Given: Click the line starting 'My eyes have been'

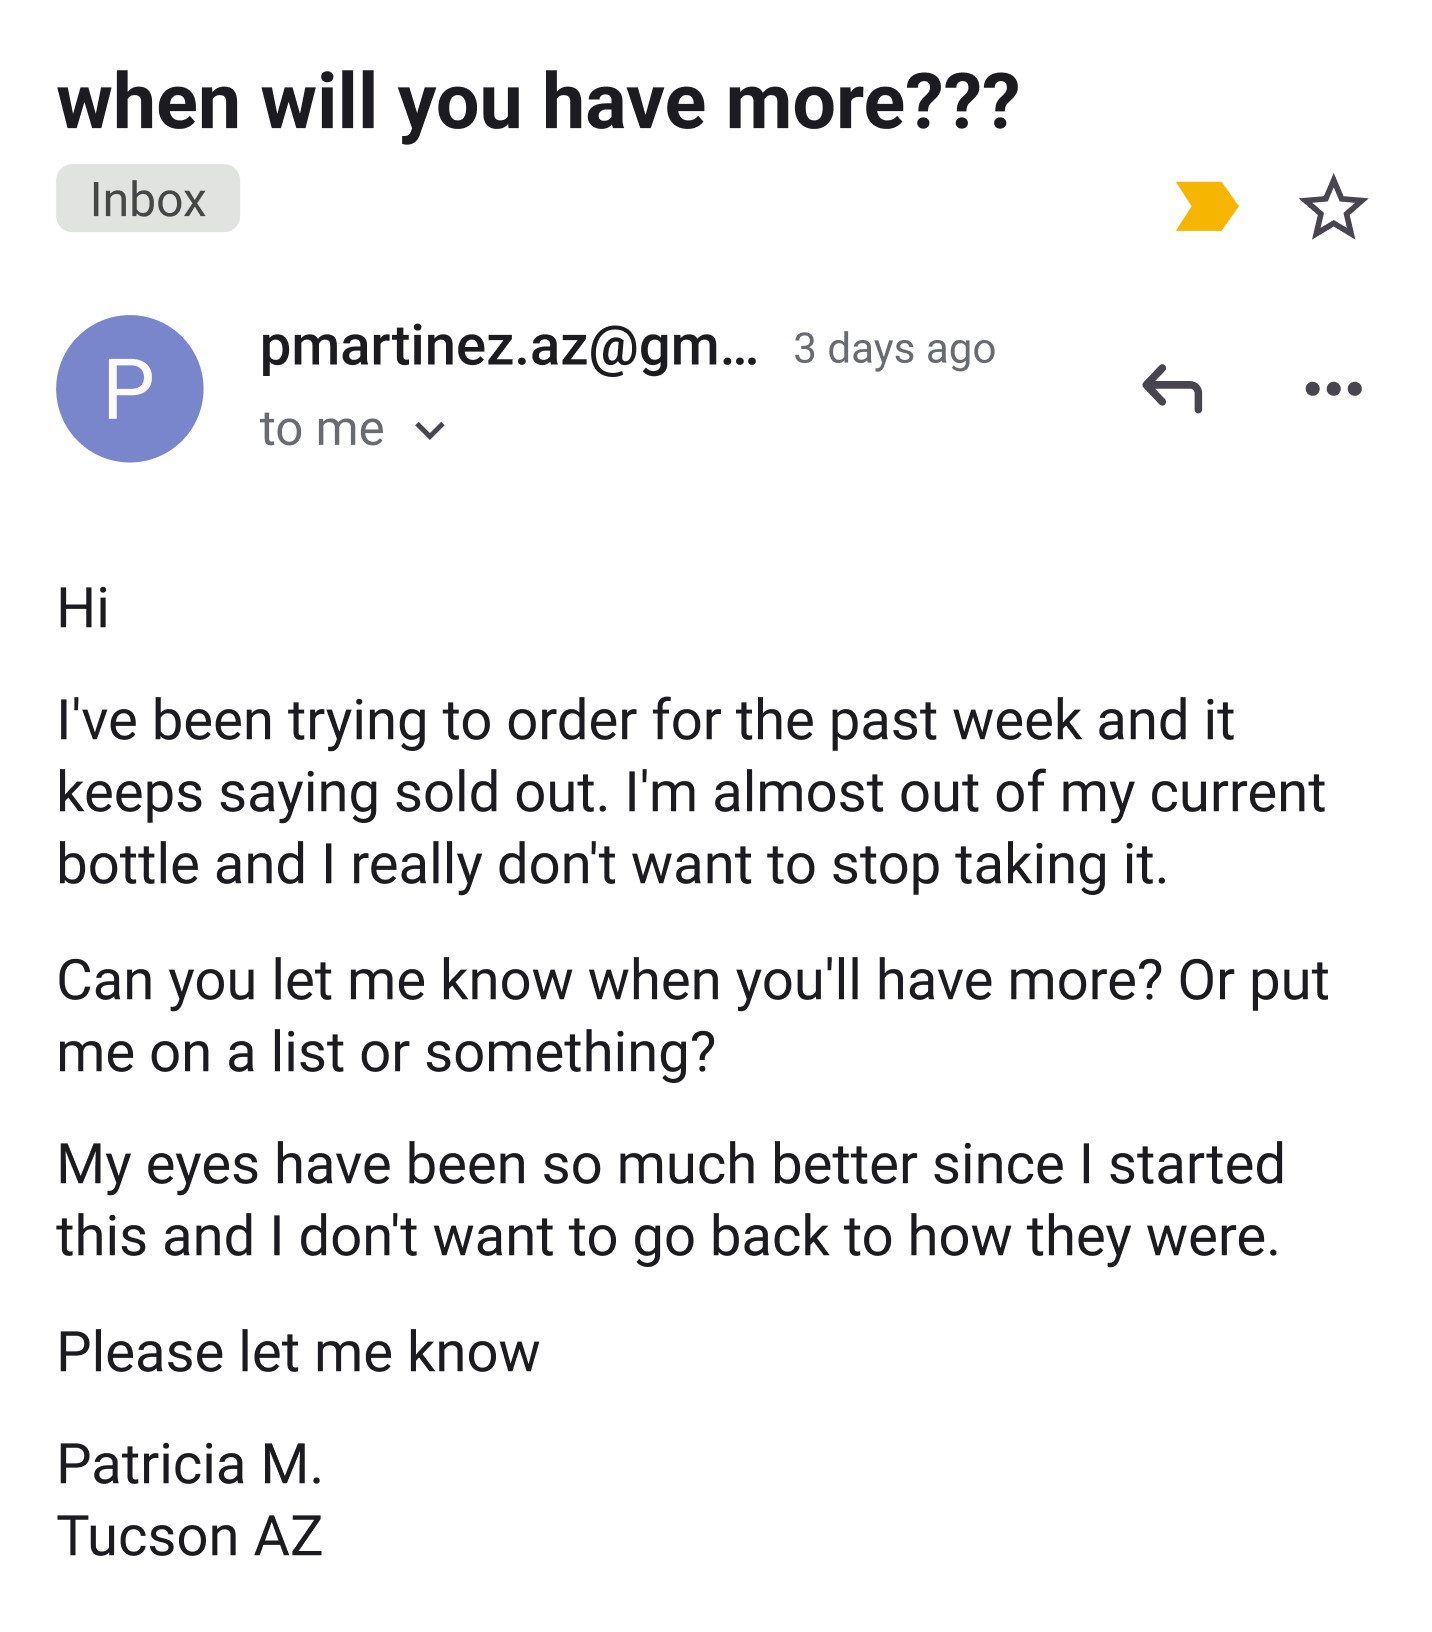Looking at the screenshot, I should click(x=670, y=1164).
